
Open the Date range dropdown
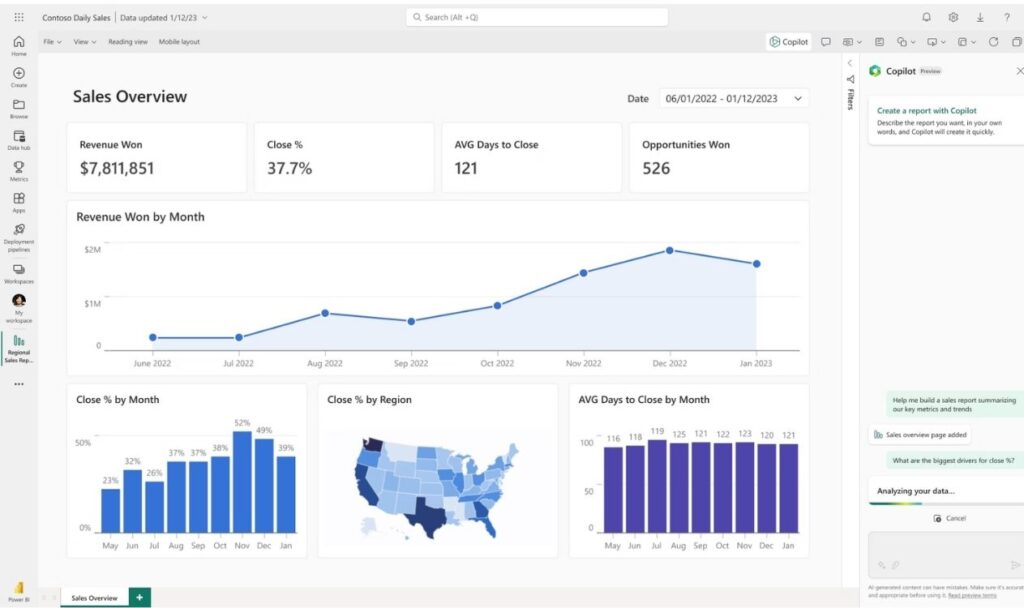pyautogui.click(x=734, y=99)
